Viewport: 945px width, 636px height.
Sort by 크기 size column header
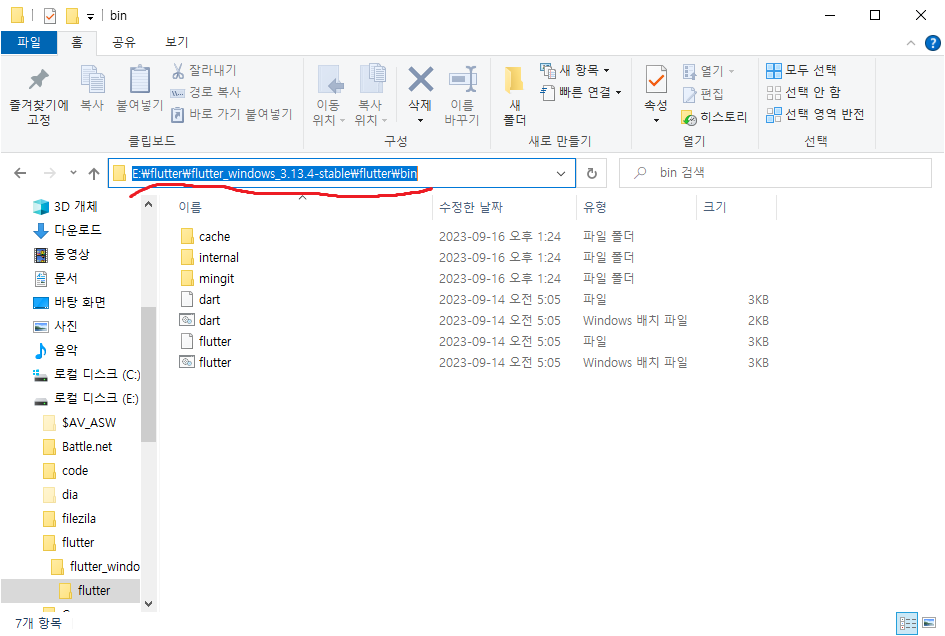pyautogui.click(x=715, y=207)
